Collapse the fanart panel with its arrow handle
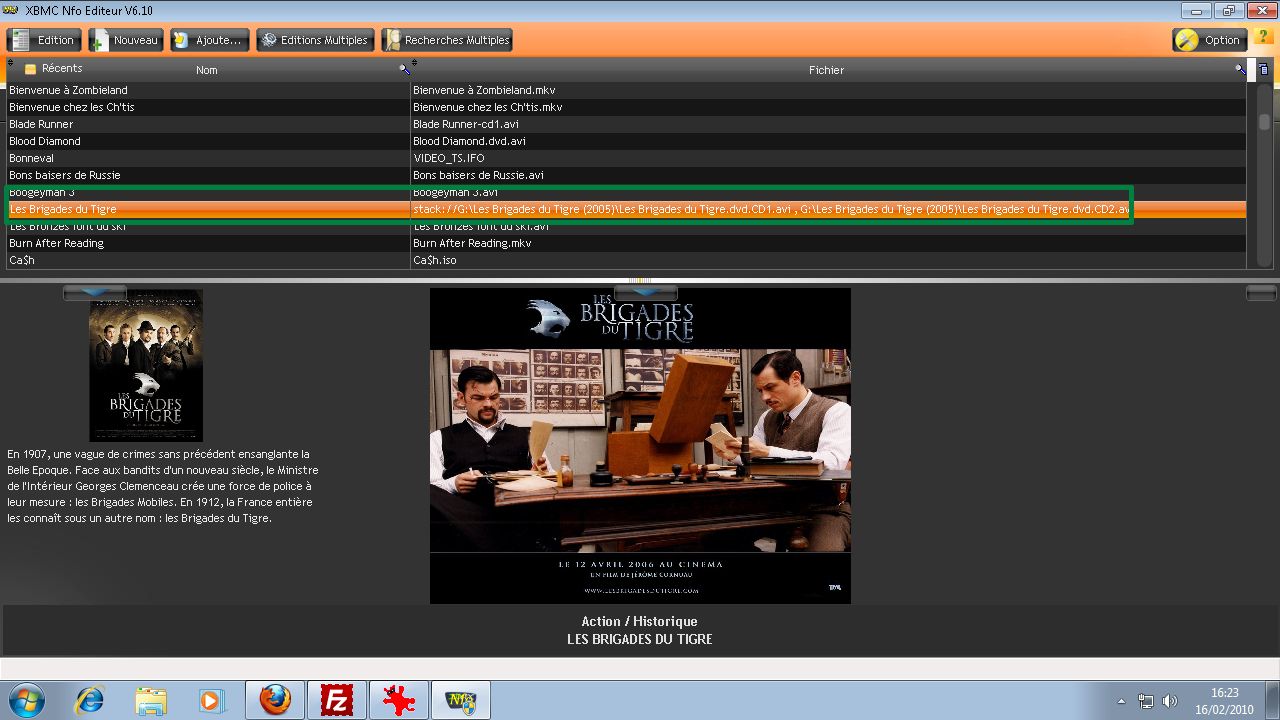 point(646,292)
